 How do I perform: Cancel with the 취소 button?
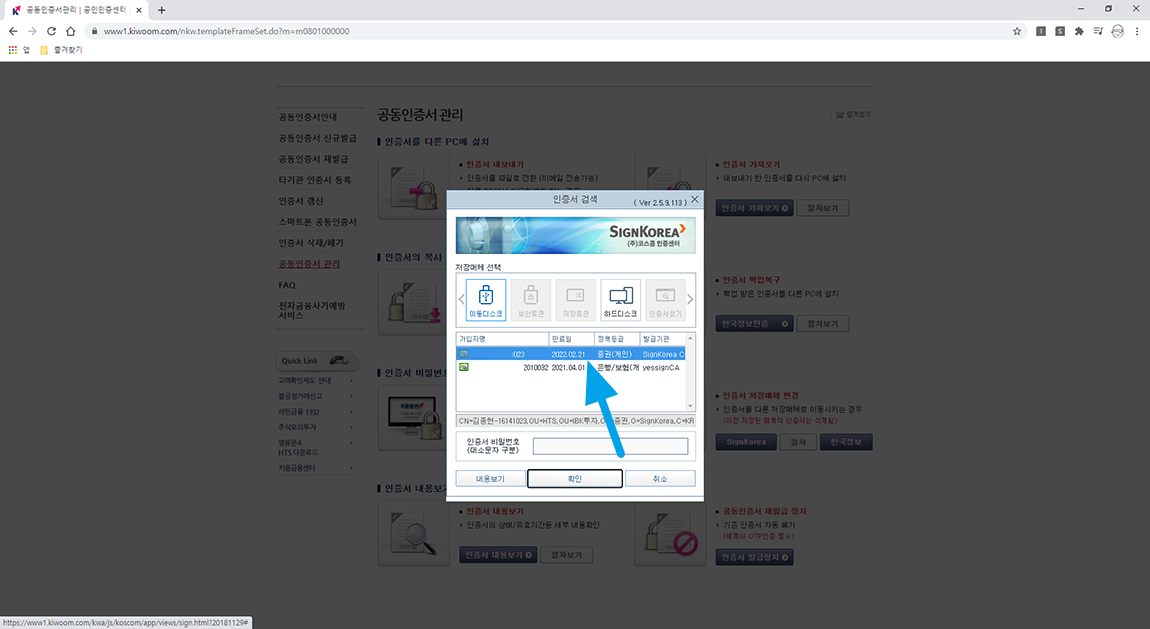tap(660, 479)
